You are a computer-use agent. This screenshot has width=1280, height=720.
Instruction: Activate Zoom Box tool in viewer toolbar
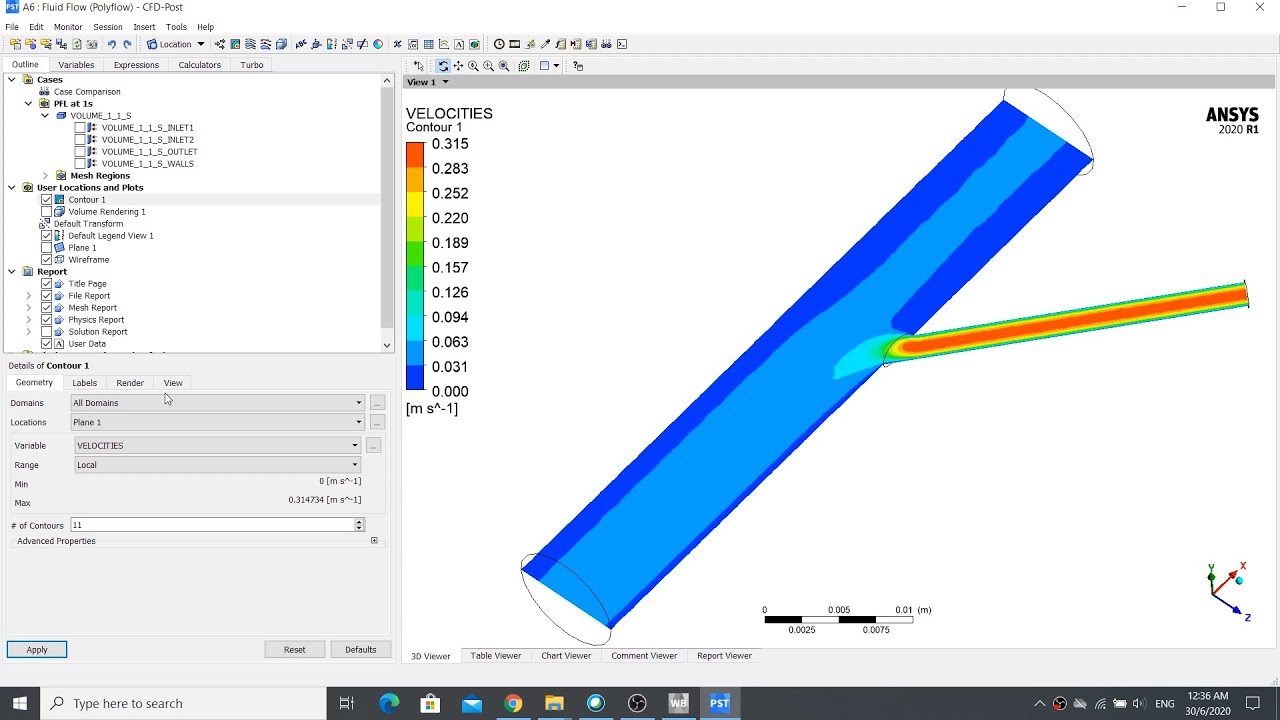click(x=488, y=66)
